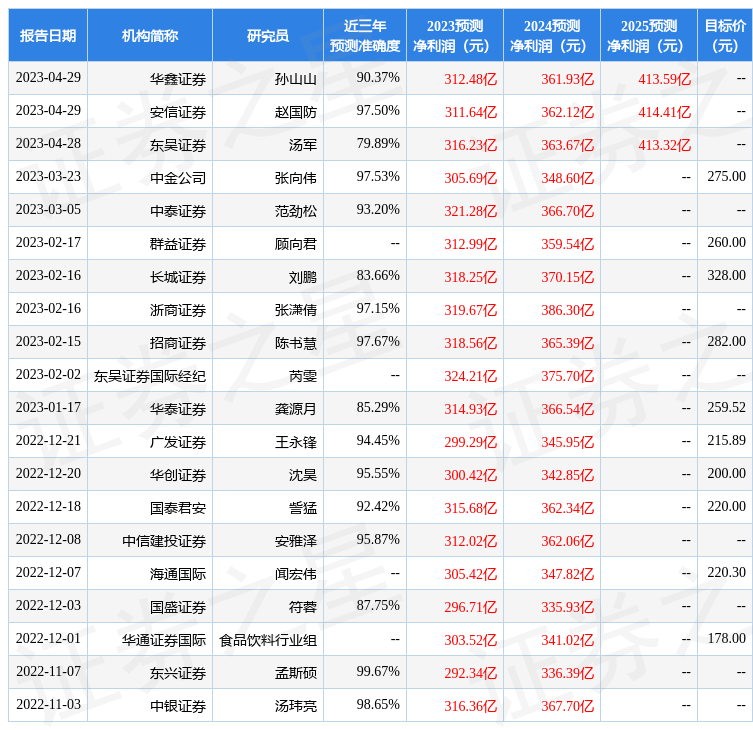
Task: Select the 386.30亿 2024 forecast value
Action: (x=567, y=310)
